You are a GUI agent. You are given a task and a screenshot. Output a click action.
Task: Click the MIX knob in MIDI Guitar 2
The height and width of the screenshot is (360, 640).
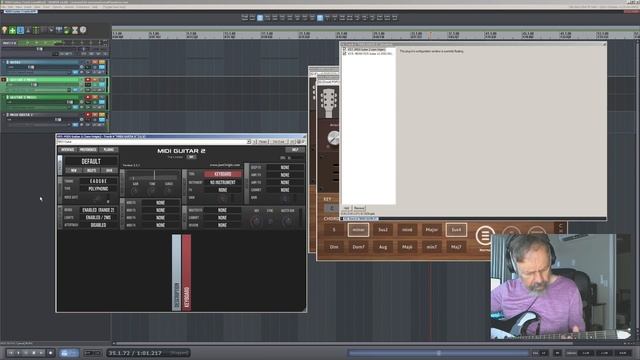coord(256,221)
